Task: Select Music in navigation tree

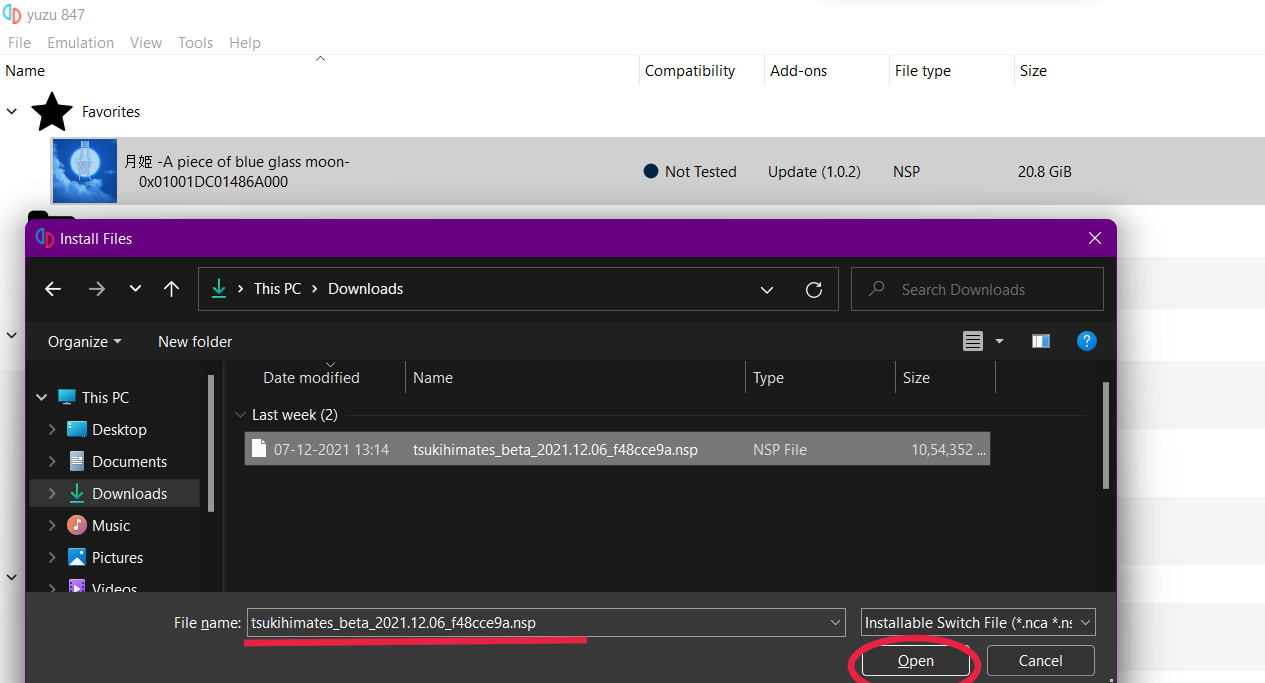Action: click(x=111, y=526)
